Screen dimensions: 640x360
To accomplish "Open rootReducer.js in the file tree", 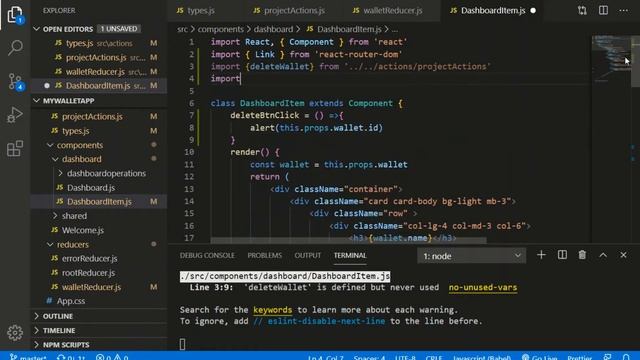I will pyautogui.click(x=99, y=273).
